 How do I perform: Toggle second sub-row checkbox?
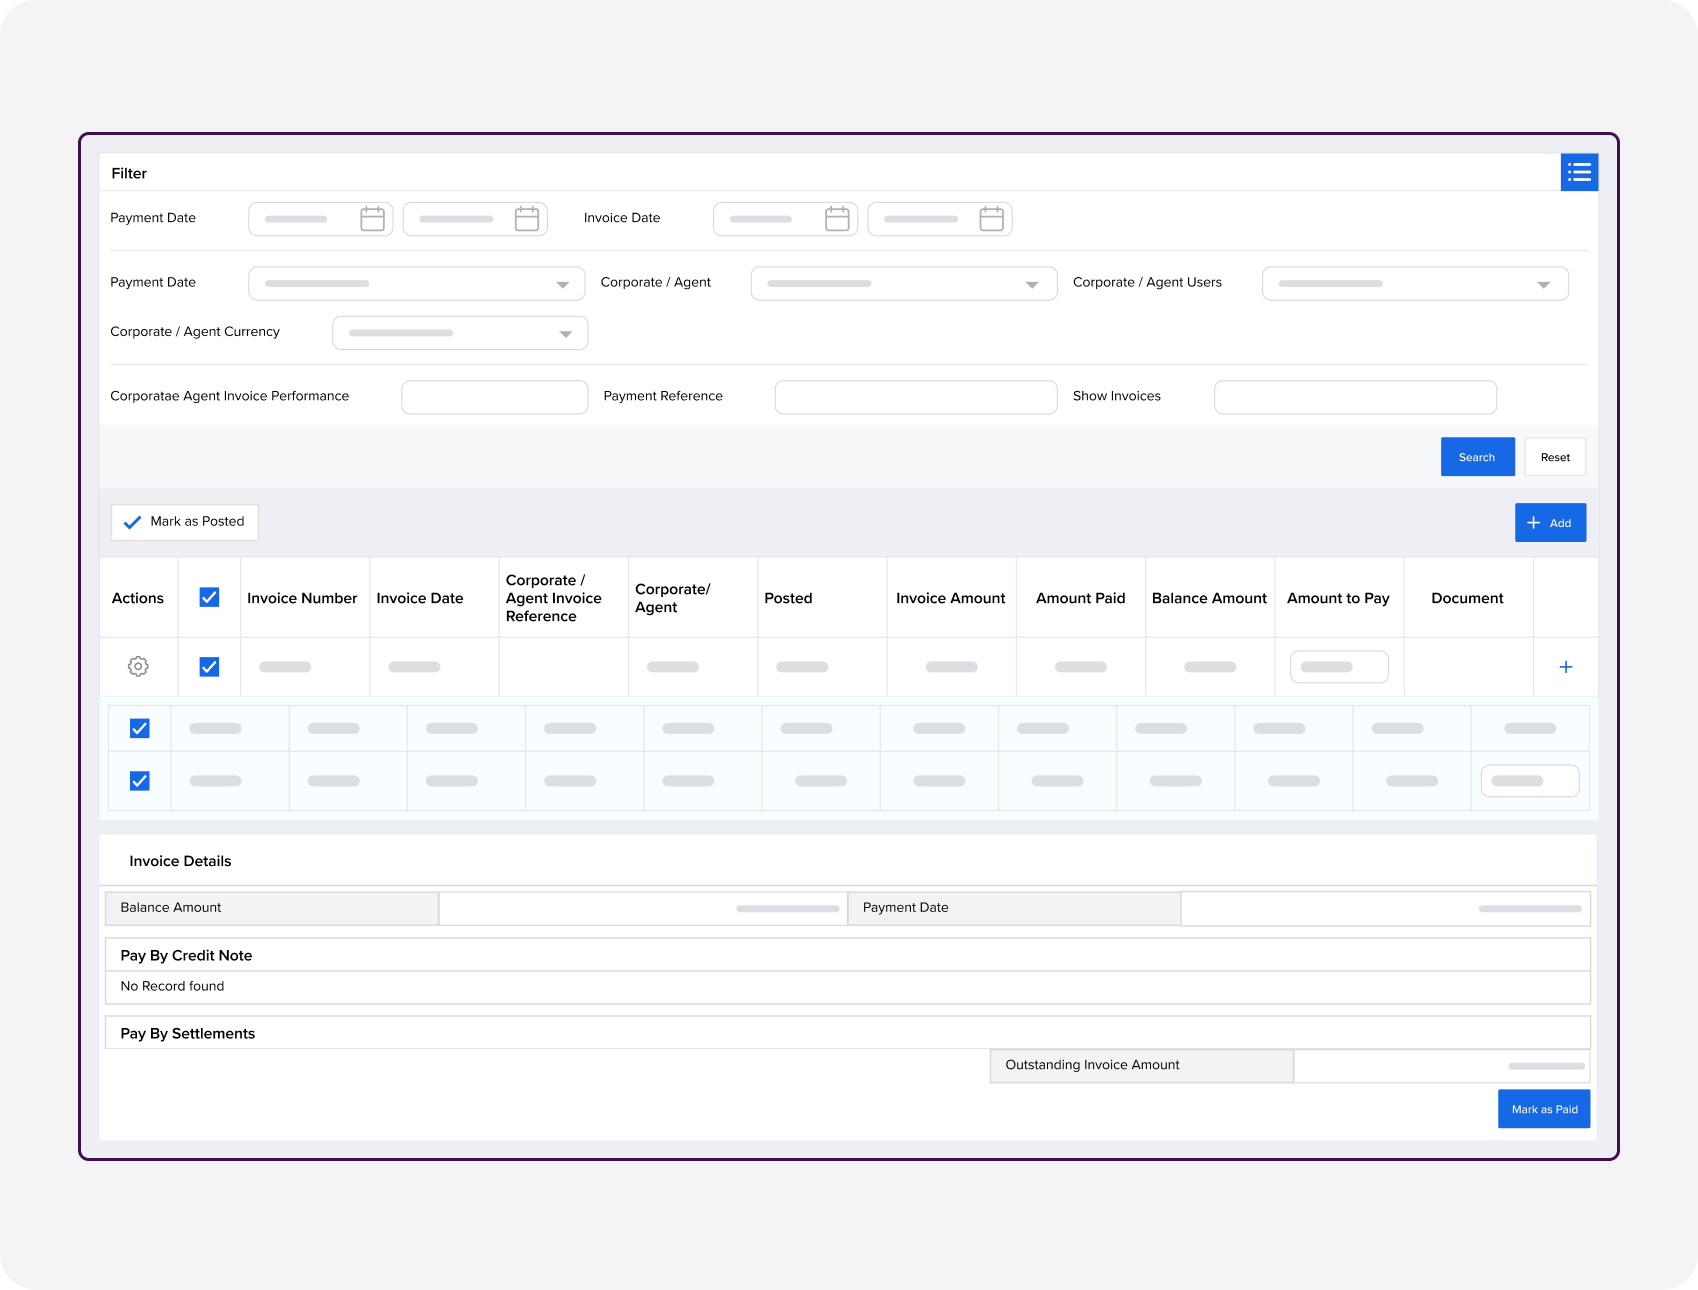140,780
